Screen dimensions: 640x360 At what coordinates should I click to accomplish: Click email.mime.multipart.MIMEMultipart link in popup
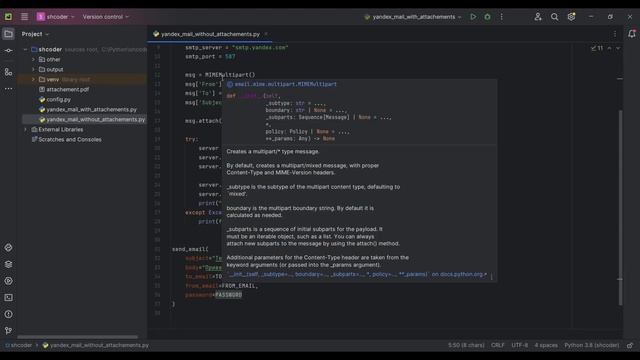coord(286,84)
